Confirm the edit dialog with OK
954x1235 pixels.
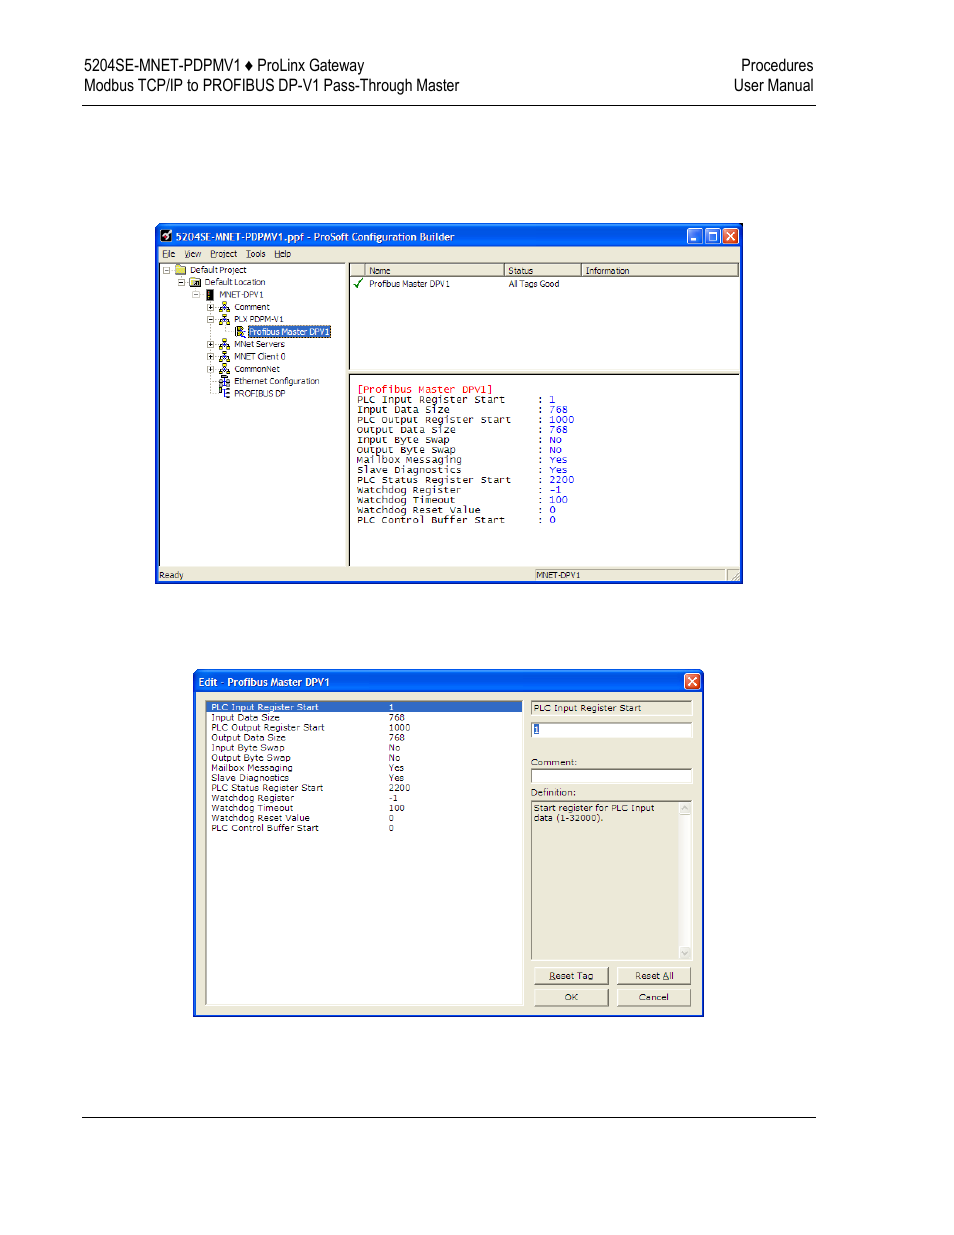(571, 997)
